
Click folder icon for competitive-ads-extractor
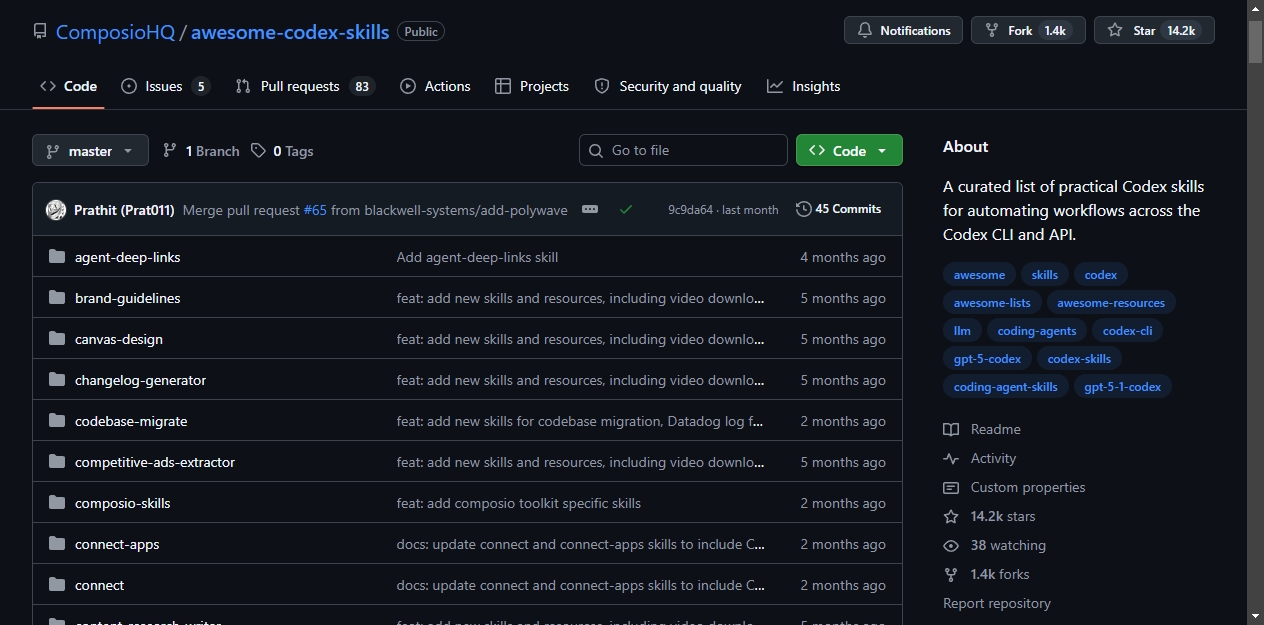pyautogui.click(x=57, y=462)
